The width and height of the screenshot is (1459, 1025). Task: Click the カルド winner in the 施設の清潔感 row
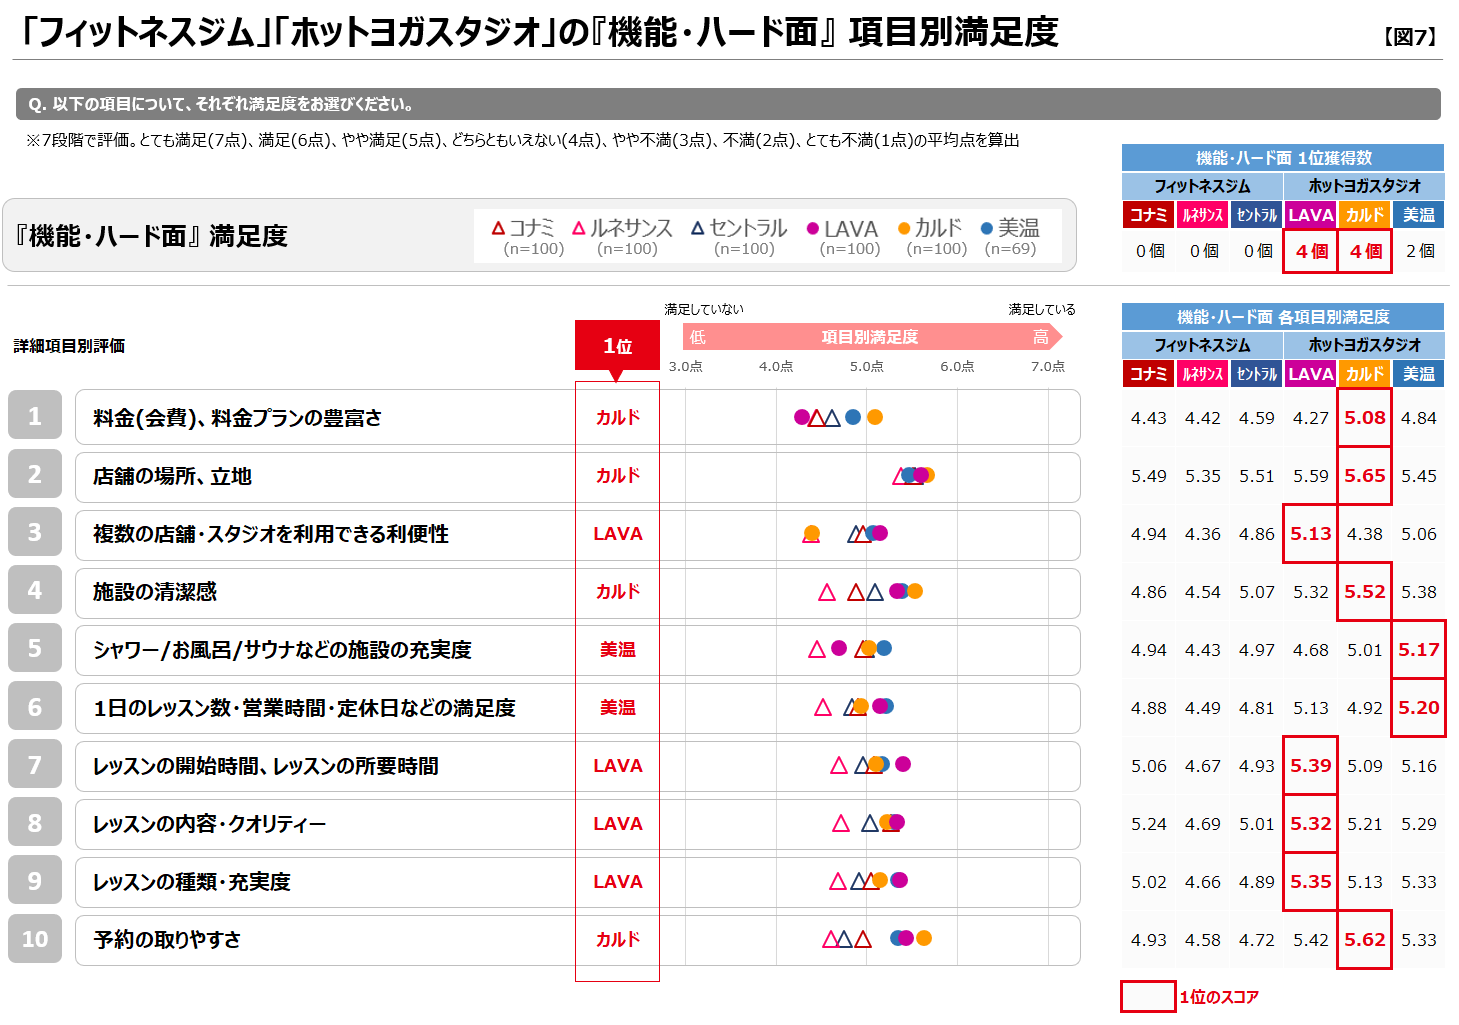coord(617,591)
